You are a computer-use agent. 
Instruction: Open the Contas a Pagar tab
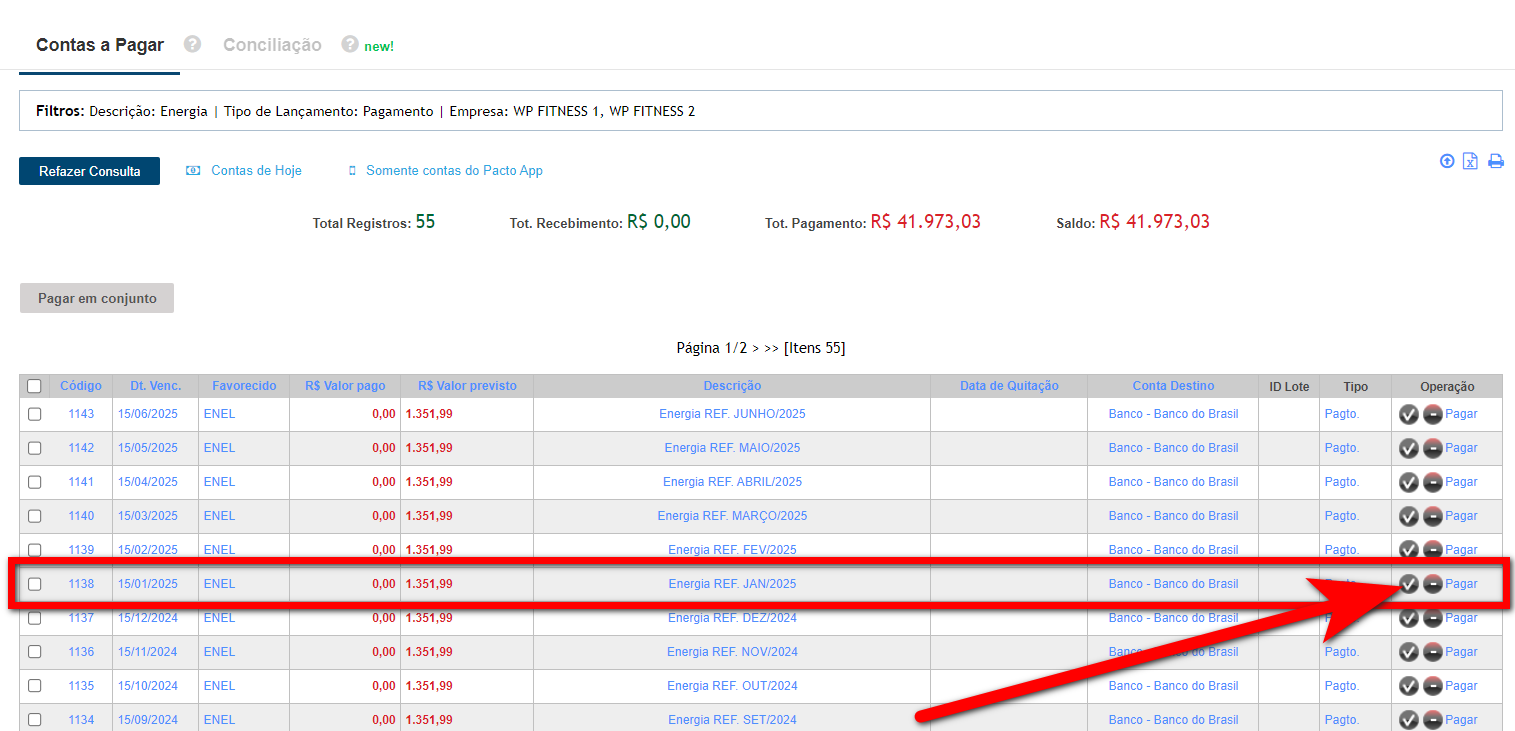point(100,45)
